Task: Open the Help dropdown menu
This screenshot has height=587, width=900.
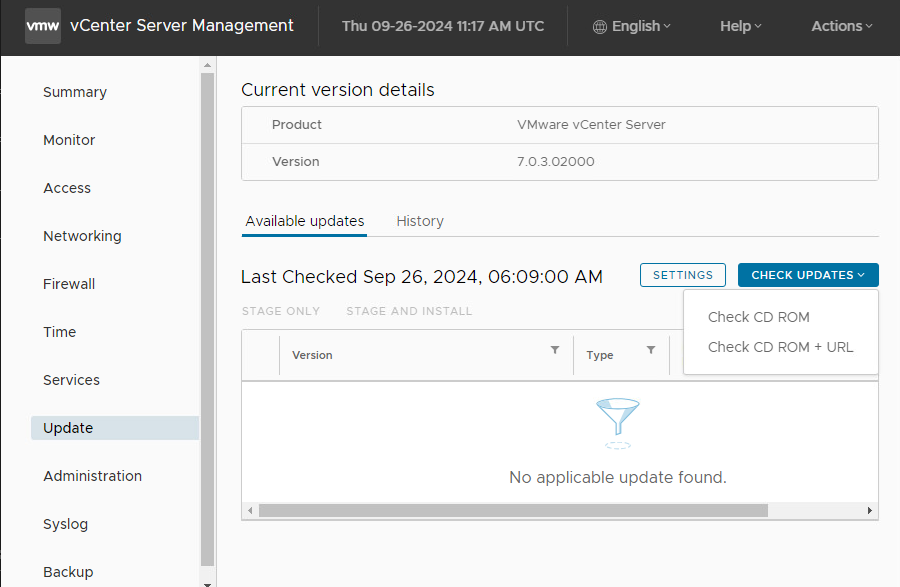Action: (740, 26)
